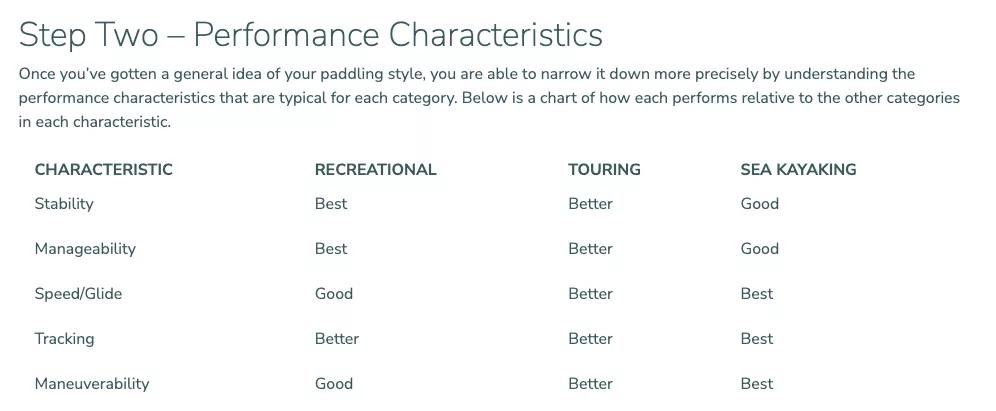Select the Maneuverability row label
Screen dimensions: 996x411
pyautogui.click(x=92, y=384)
